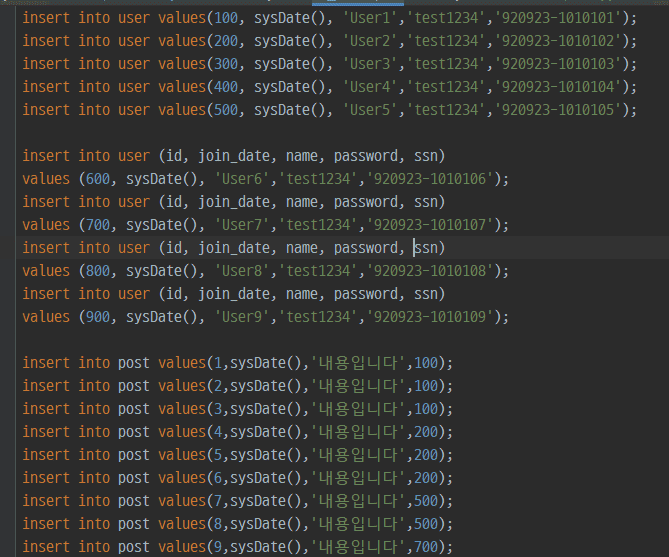Click the post id 9 after values(
This screenshot has height=557, width=669.
click(218, 548)
